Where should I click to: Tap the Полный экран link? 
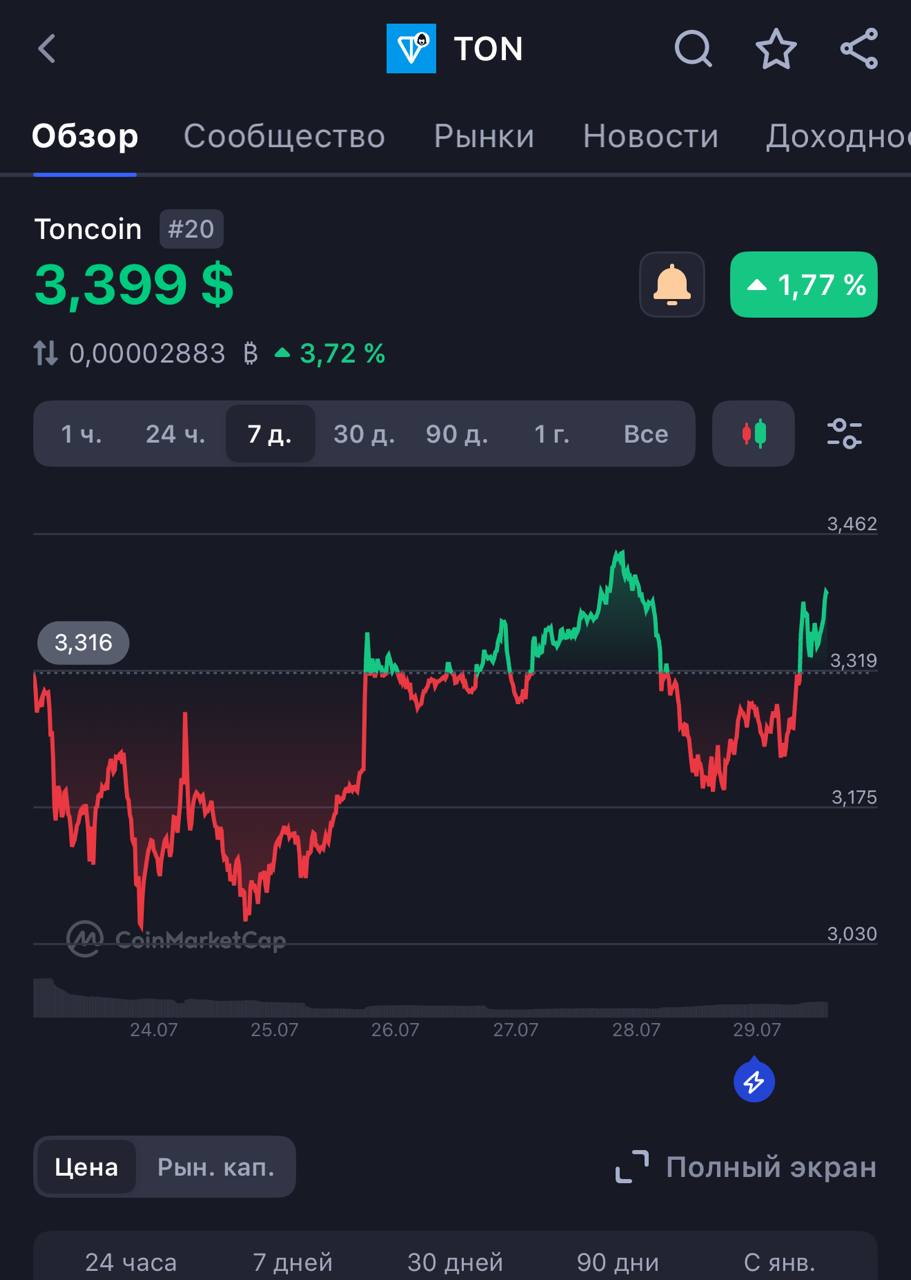tap(771, 1167)
